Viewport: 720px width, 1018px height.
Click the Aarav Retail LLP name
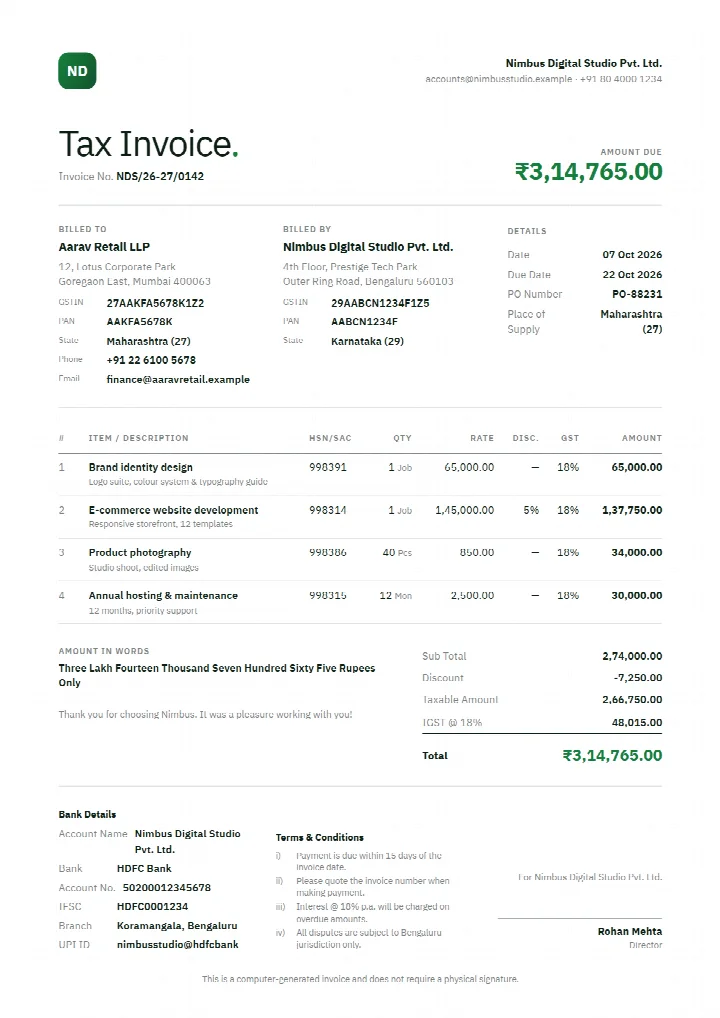[x=104, y=247]
